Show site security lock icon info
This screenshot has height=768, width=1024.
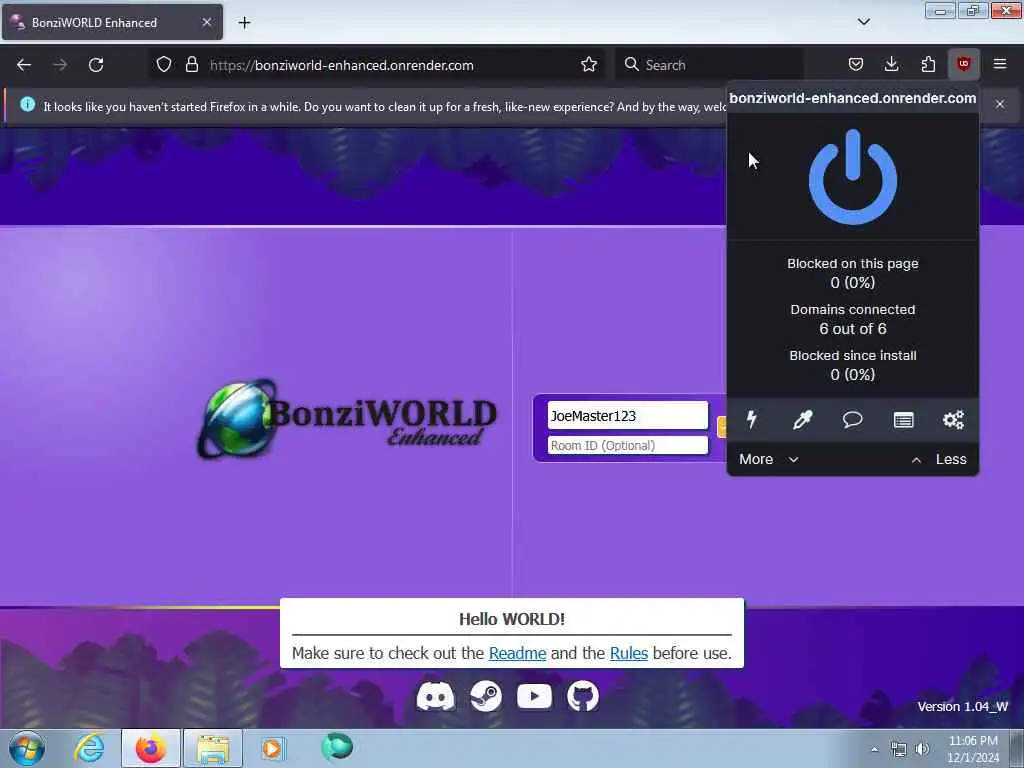point(191,64)
